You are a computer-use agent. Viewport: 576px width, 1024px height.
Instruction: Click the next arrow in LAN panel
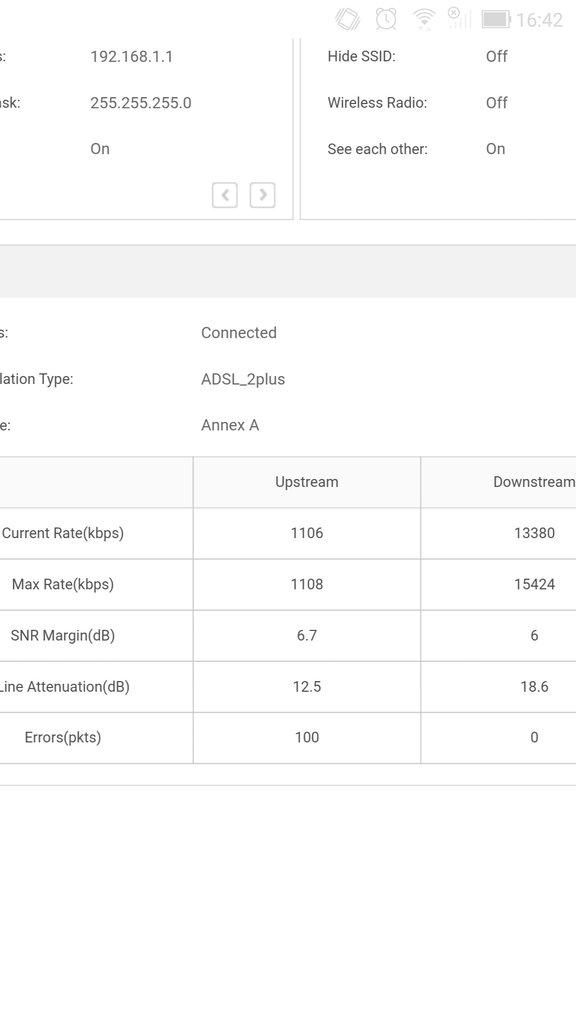pos(263,195)
